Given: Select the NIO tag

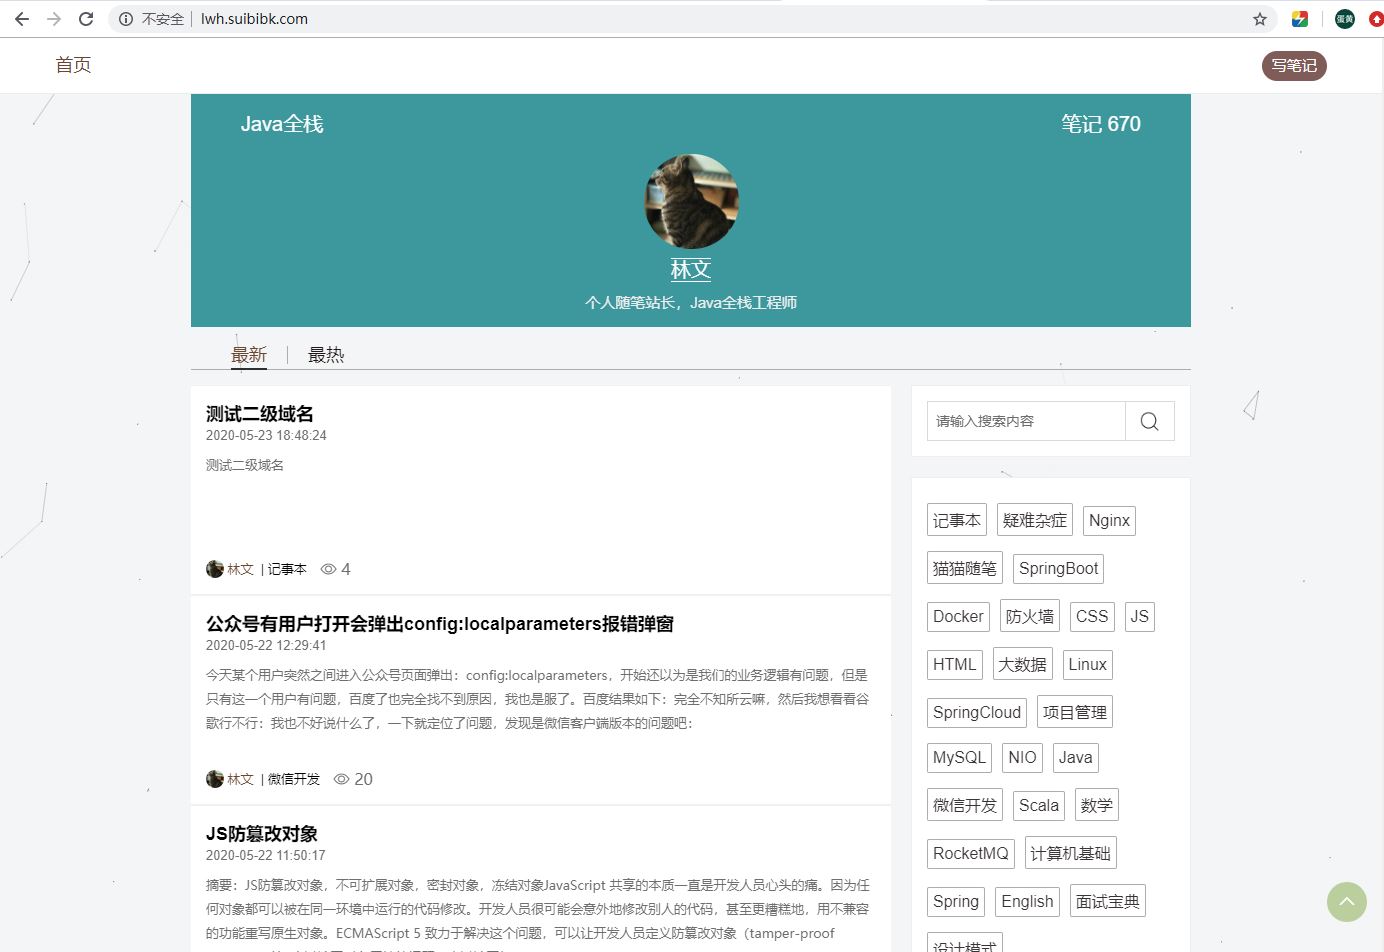Looking at the screenshot, I should (x=1023, y=757).
